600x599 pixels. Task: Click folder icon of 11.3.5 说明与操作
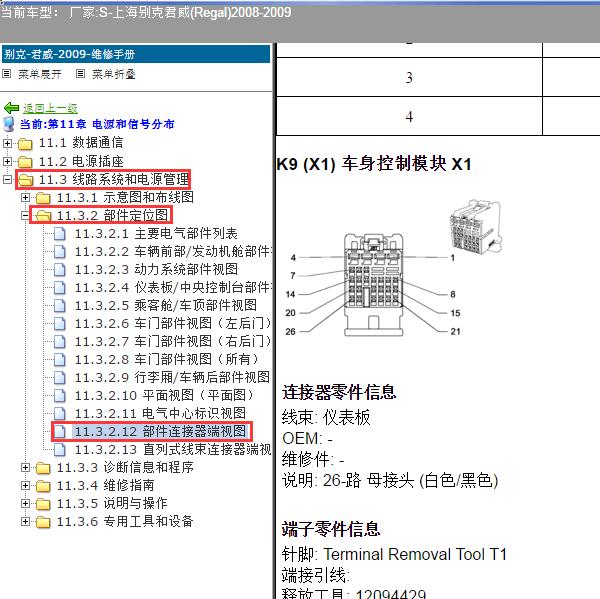pyautogui.click(x=43, y=503)
